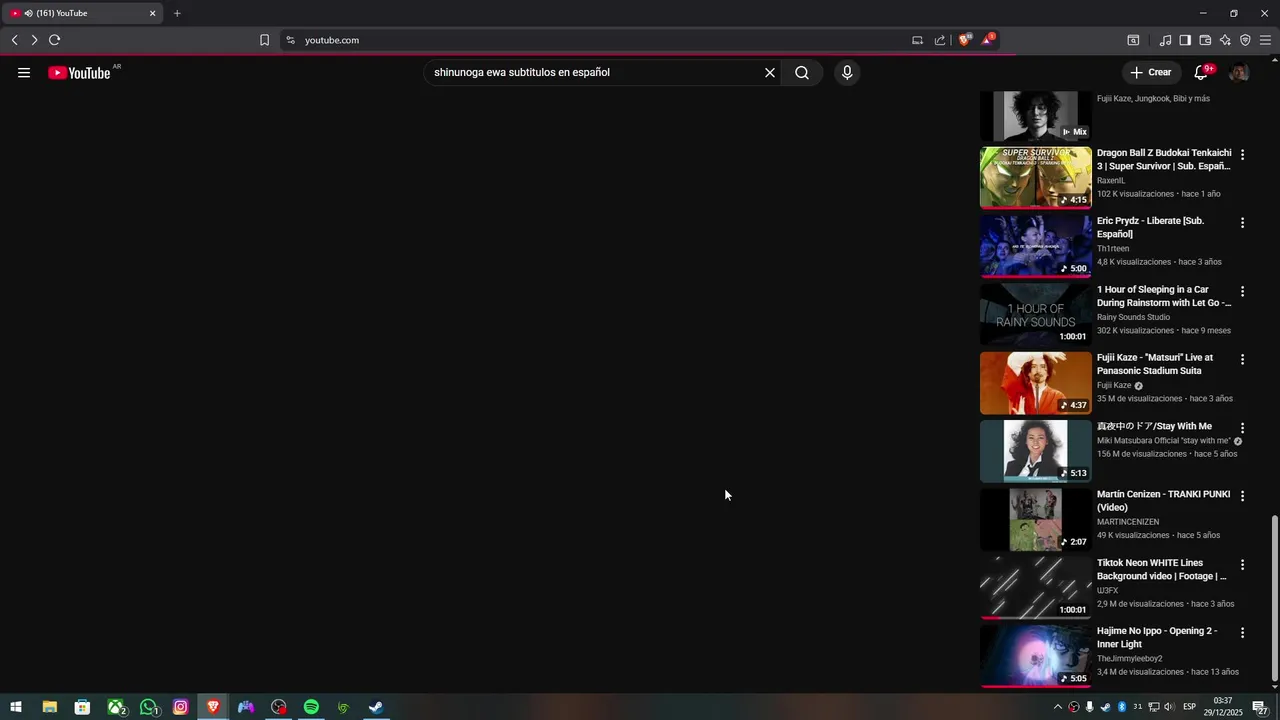Reload the YouTube page

coord(55,40)
